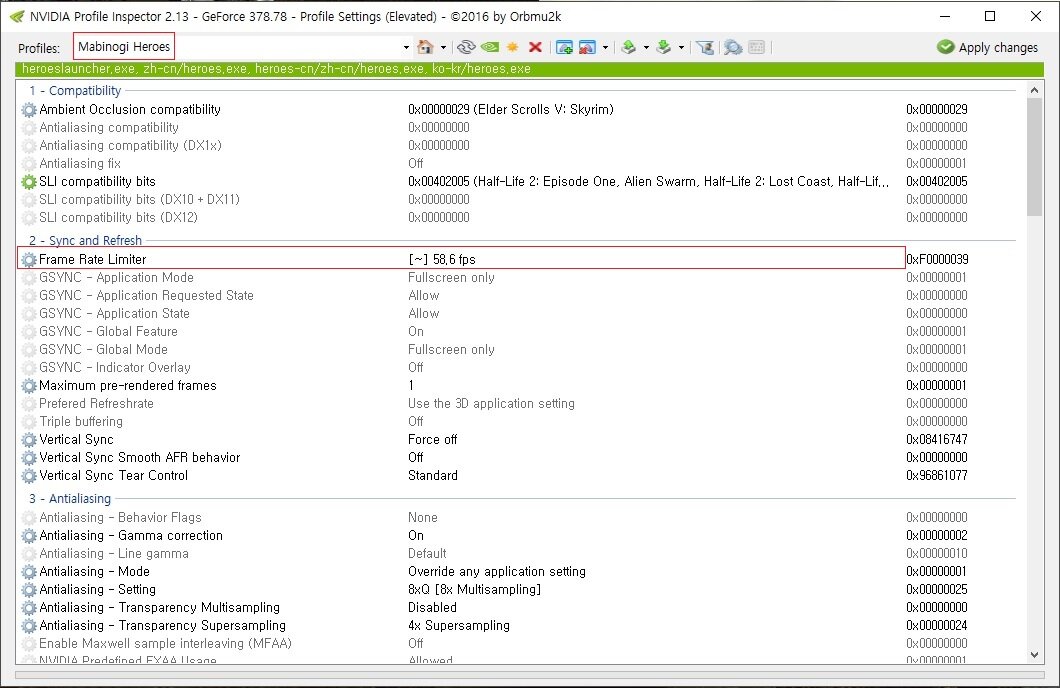Image resolution: width=1060 pixels, height=688 pixels.
Task: Click the '3 - Antialiasing' section header
Action: coord(70,499)
